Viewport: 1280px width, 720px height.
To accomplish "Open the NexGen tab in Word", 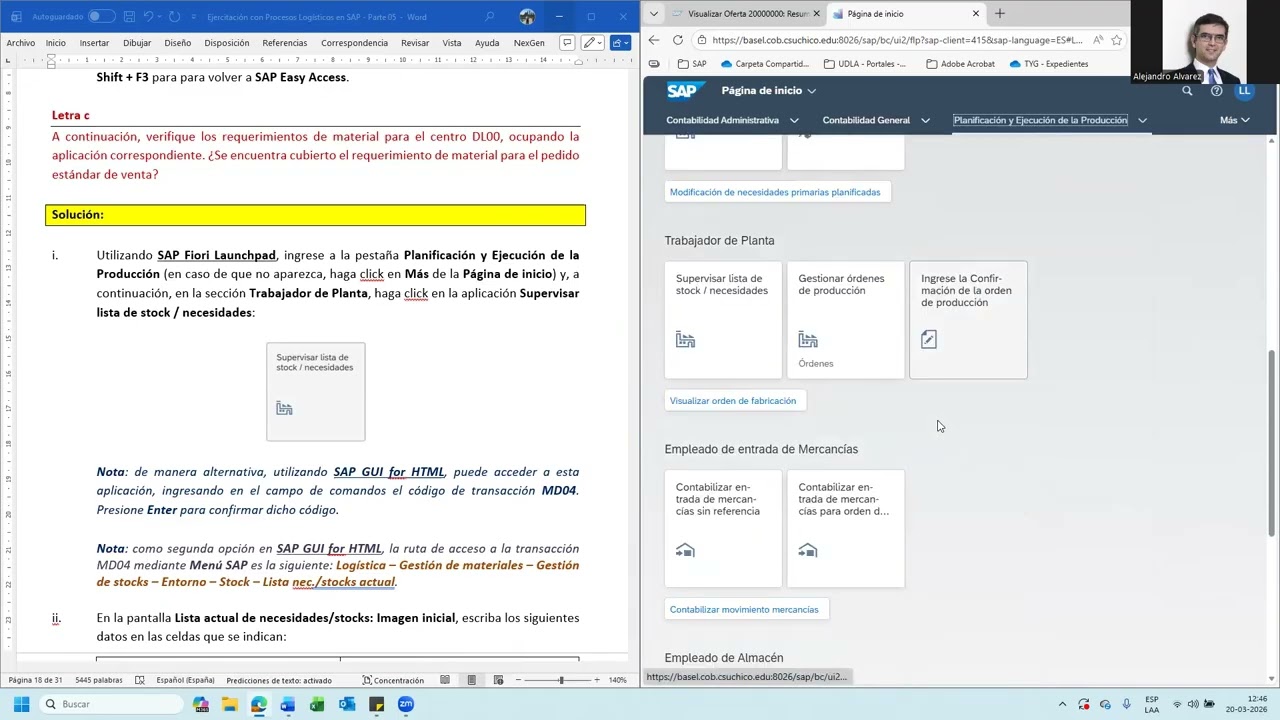I will pos(529,43).
